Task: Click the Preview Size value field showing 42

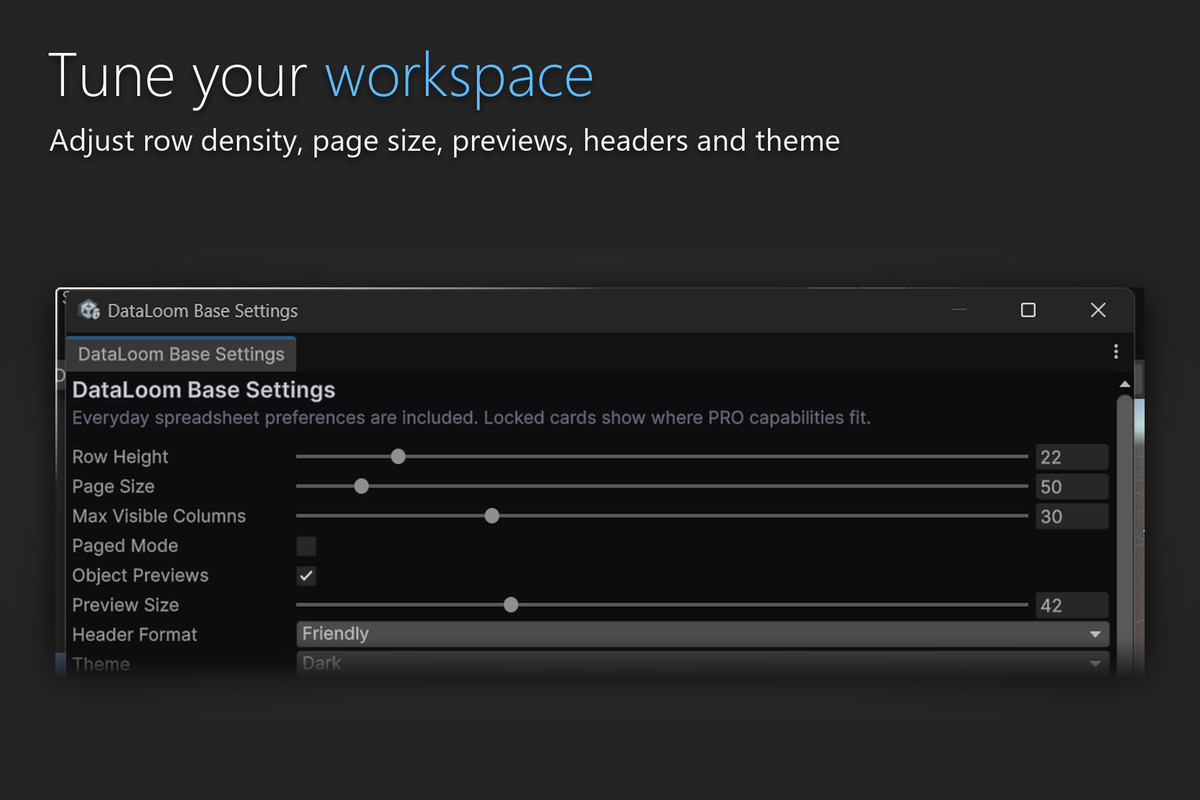Action: [x=1072, y=605]
